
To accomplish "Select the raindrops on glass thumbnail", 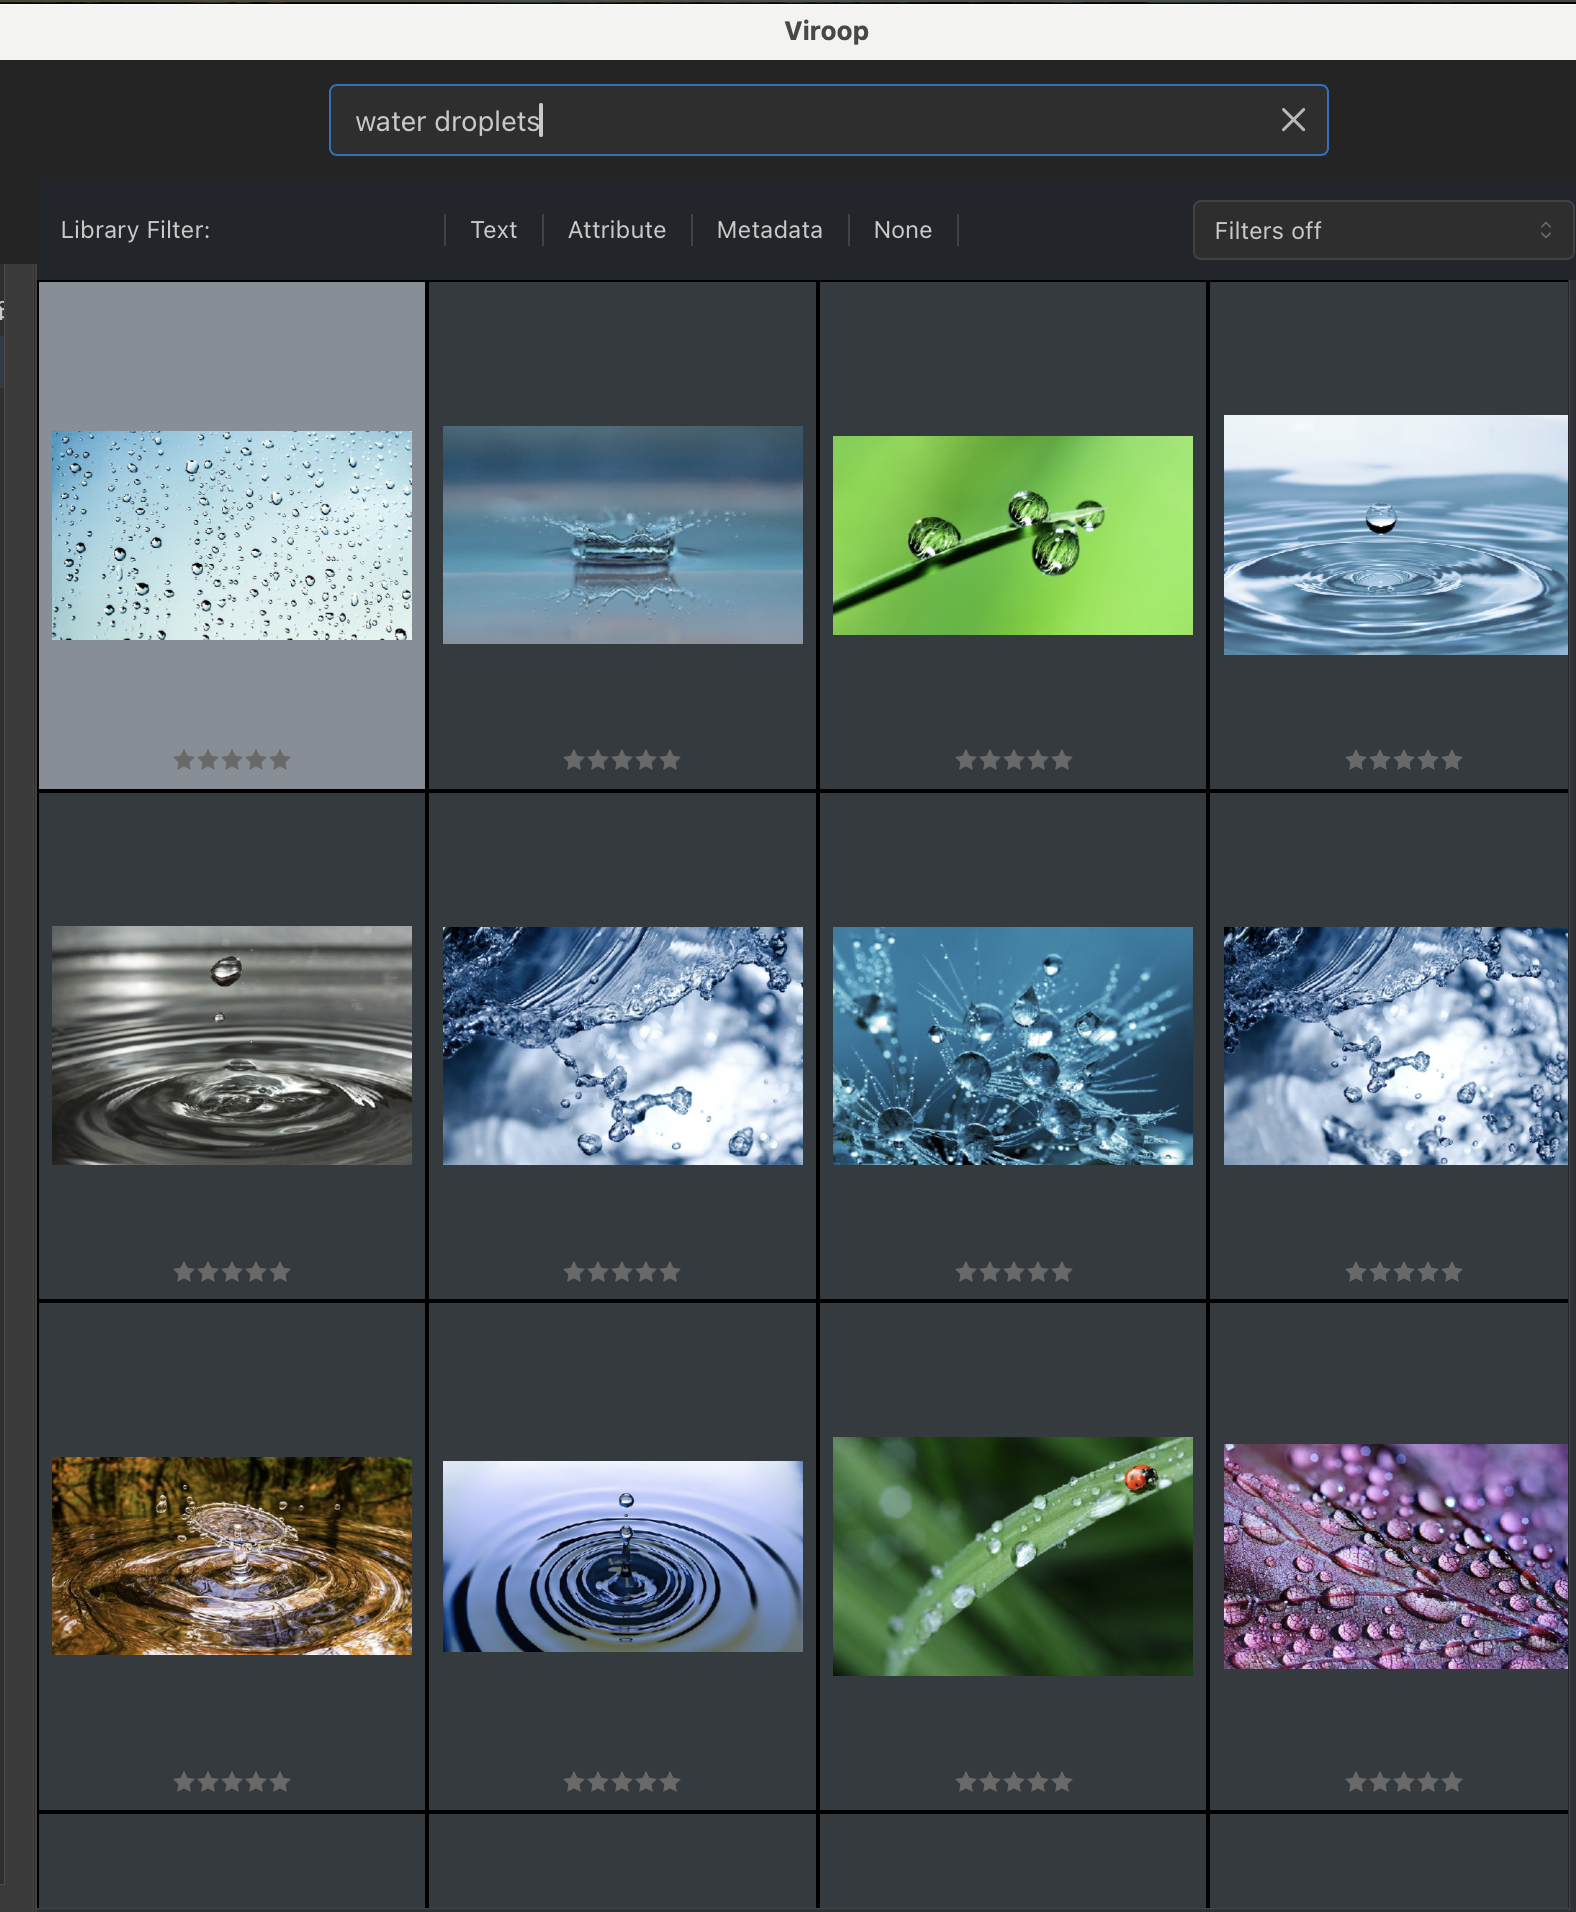I will (x=232, y=536).
